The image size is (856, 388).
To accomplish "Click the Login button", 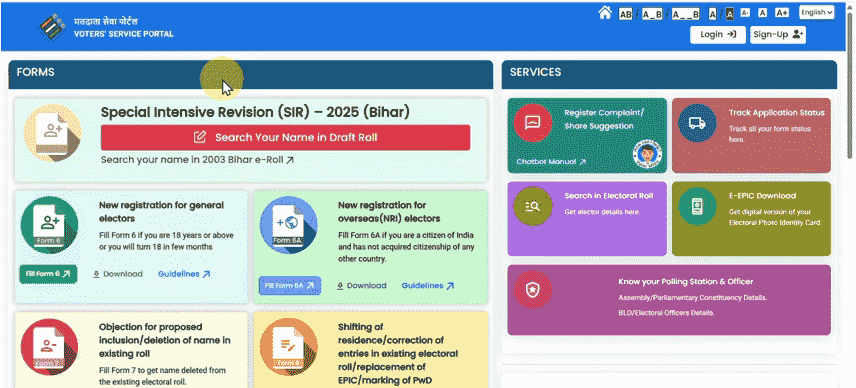I will click(718, 34).
